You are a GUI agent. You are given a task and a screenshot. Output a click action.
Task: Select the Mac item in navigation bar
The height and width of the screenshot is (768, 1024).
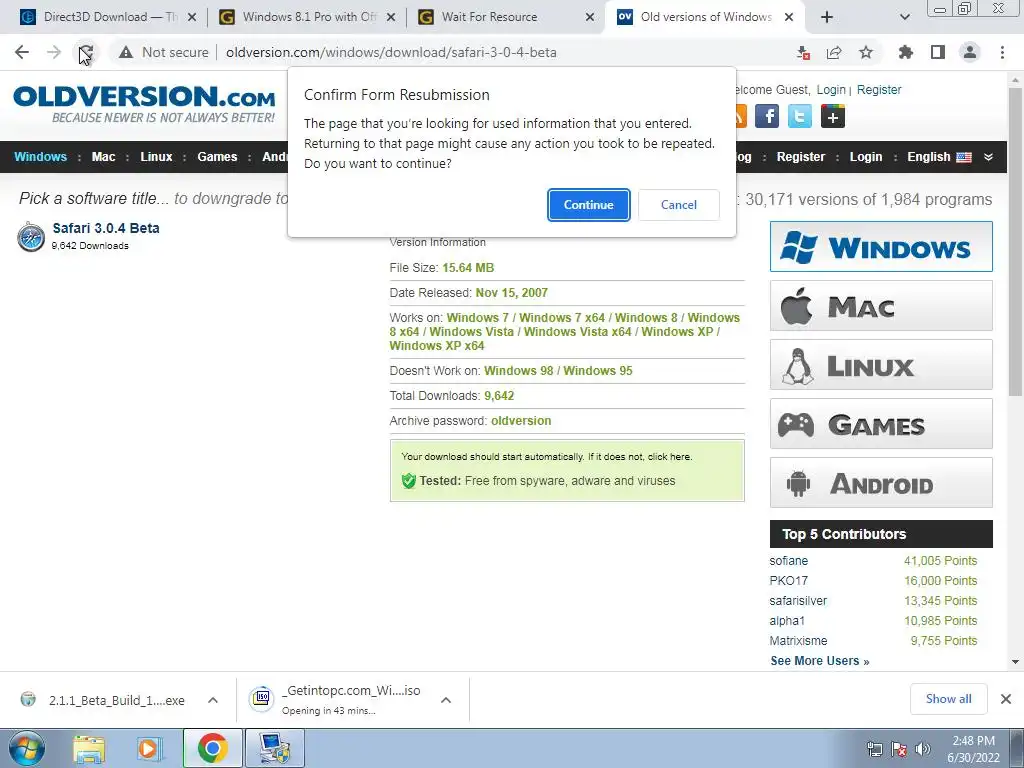tap(103, 157)
